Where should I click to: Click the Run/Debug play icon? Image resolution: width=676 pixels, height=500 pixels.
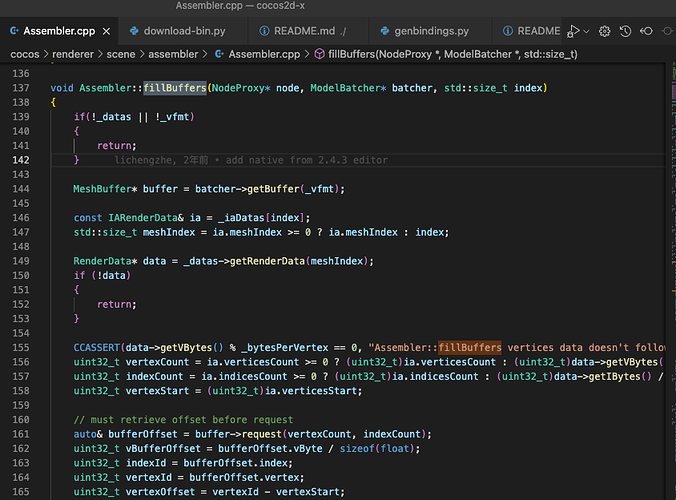573,31
